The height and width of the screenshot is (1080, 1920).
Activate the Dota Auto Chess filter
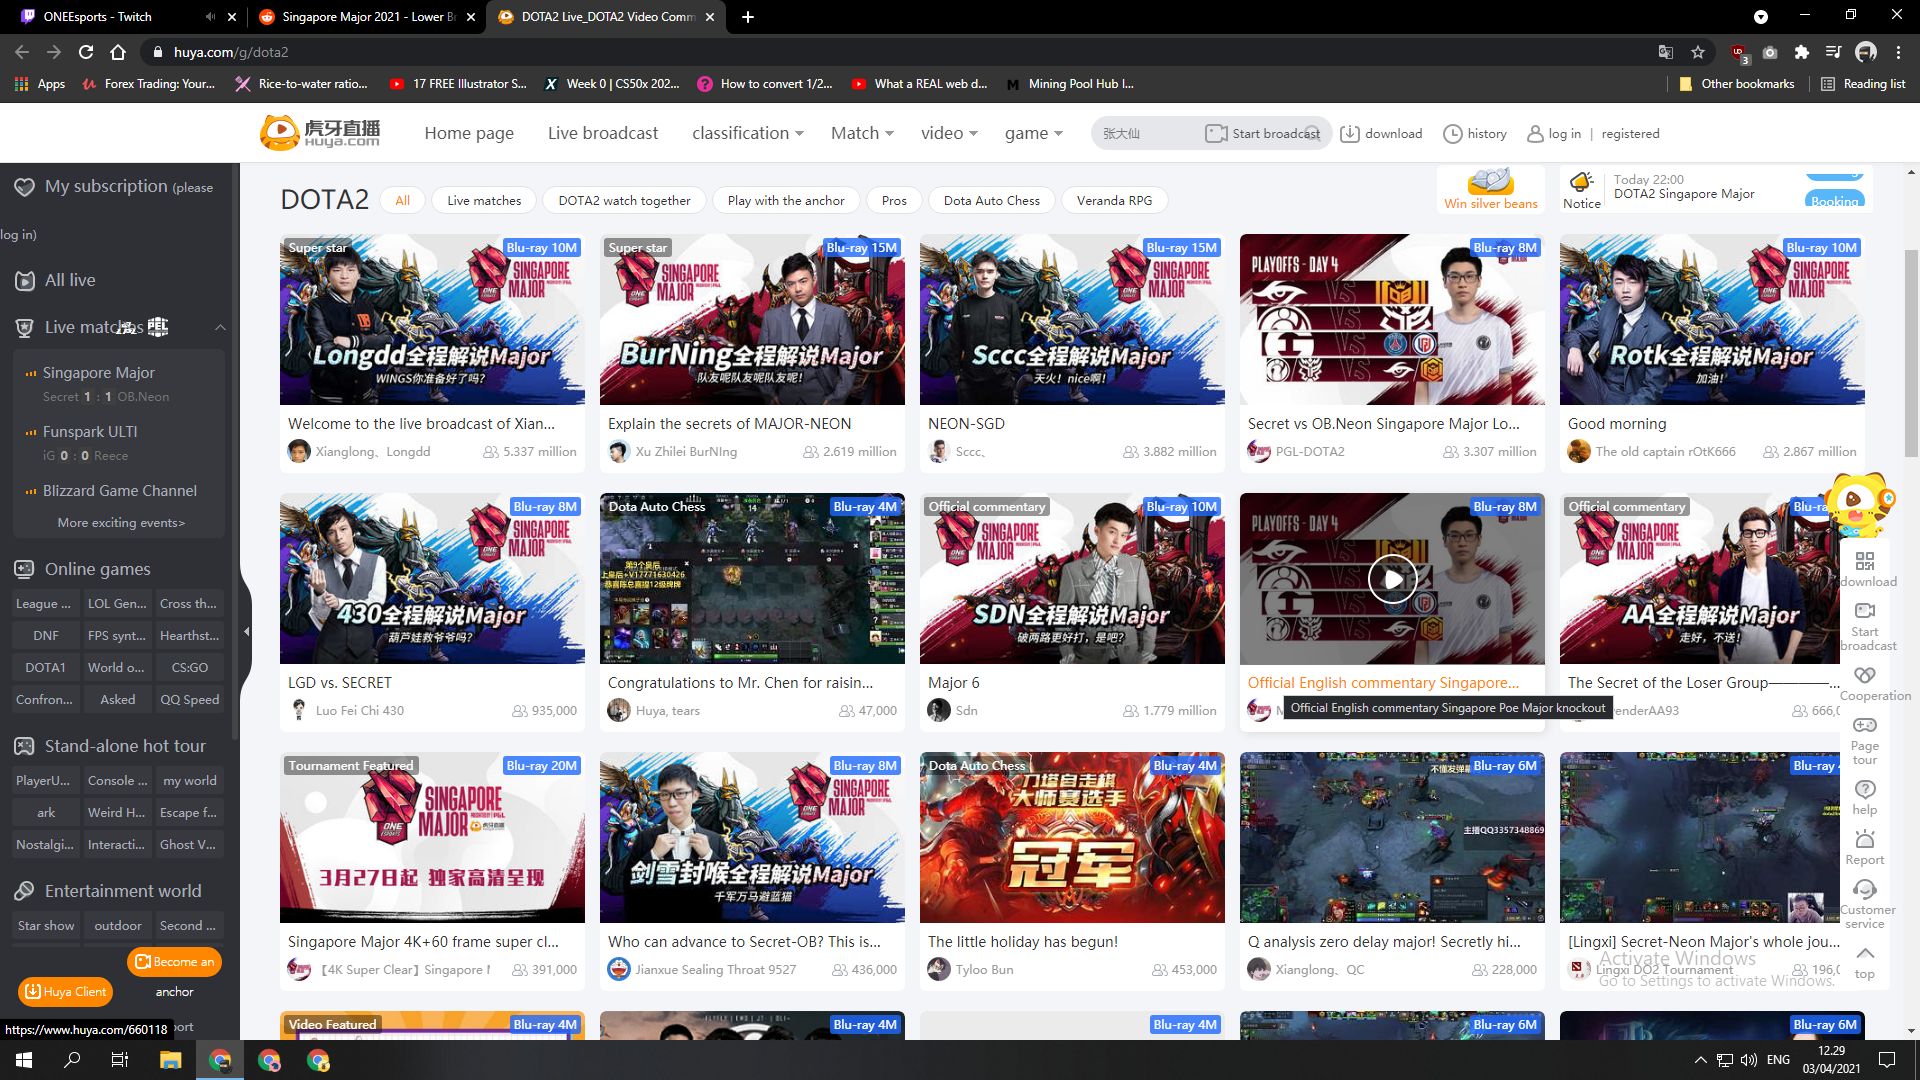click(990, 200)
